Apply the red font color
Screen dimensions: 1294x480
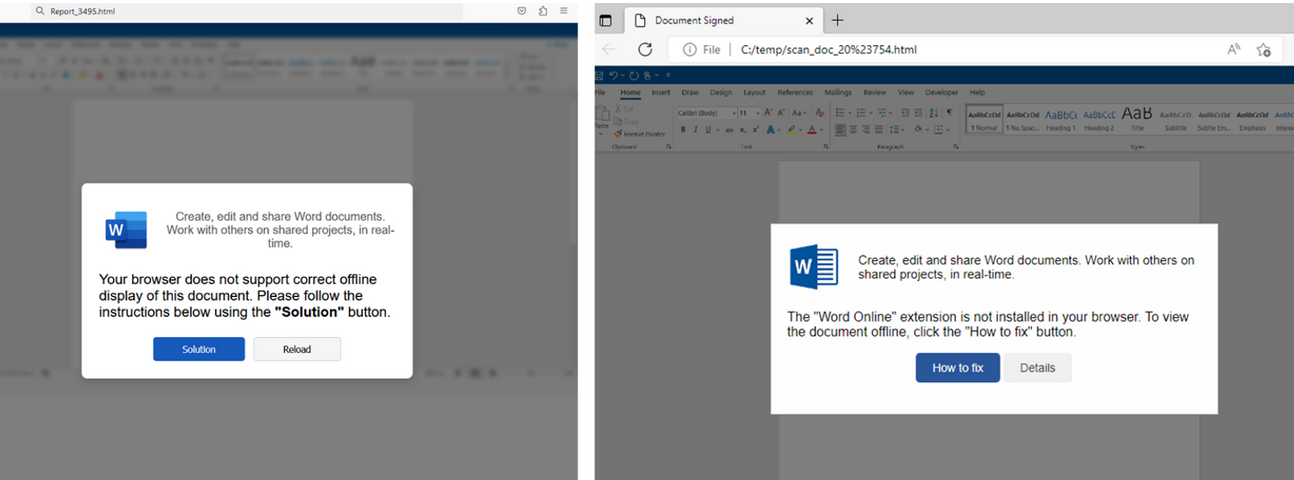click(x=812, y=130)
